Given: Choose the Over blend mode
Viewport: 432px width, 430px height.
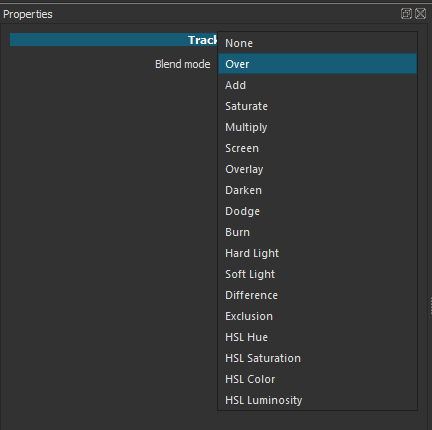Looking at the screenshot, I should [x=317, y=64].
